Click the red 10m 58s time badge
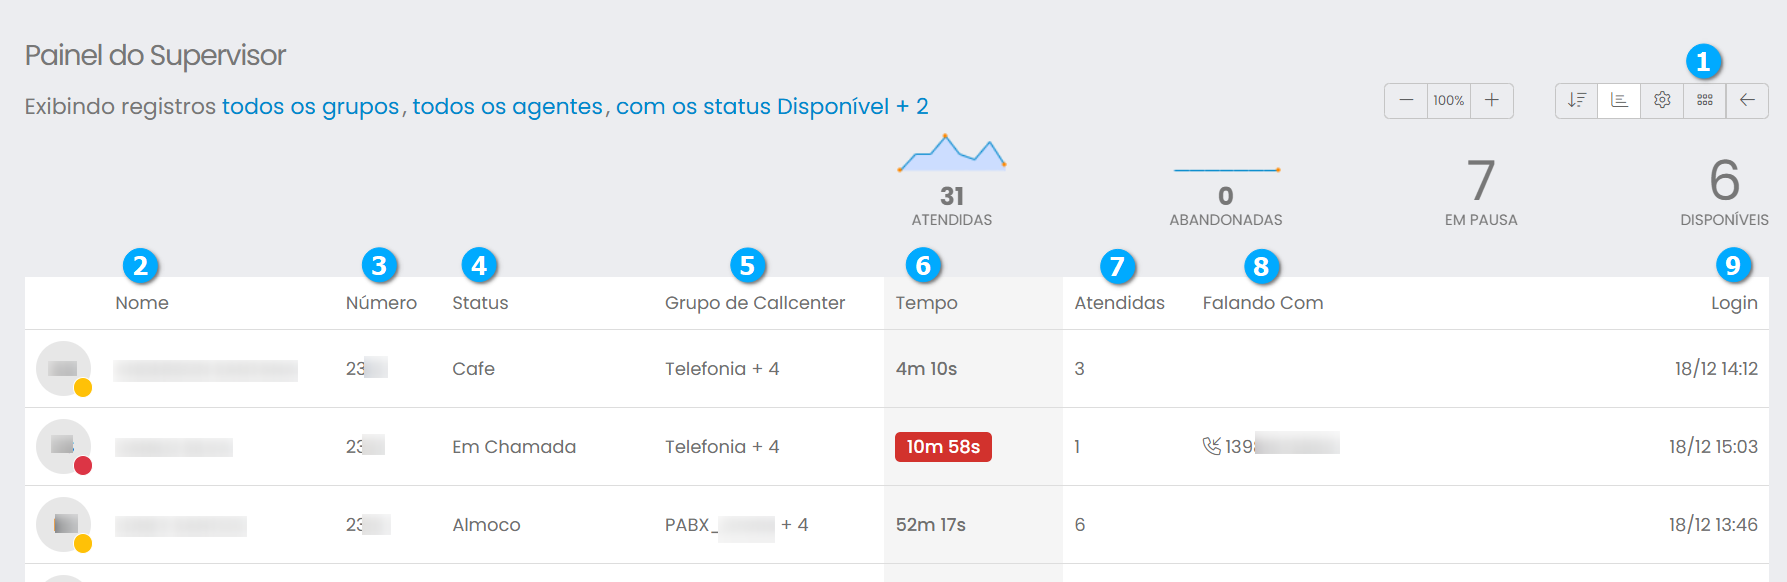The width and height of the screenshot is (1787, 582). 942,447
